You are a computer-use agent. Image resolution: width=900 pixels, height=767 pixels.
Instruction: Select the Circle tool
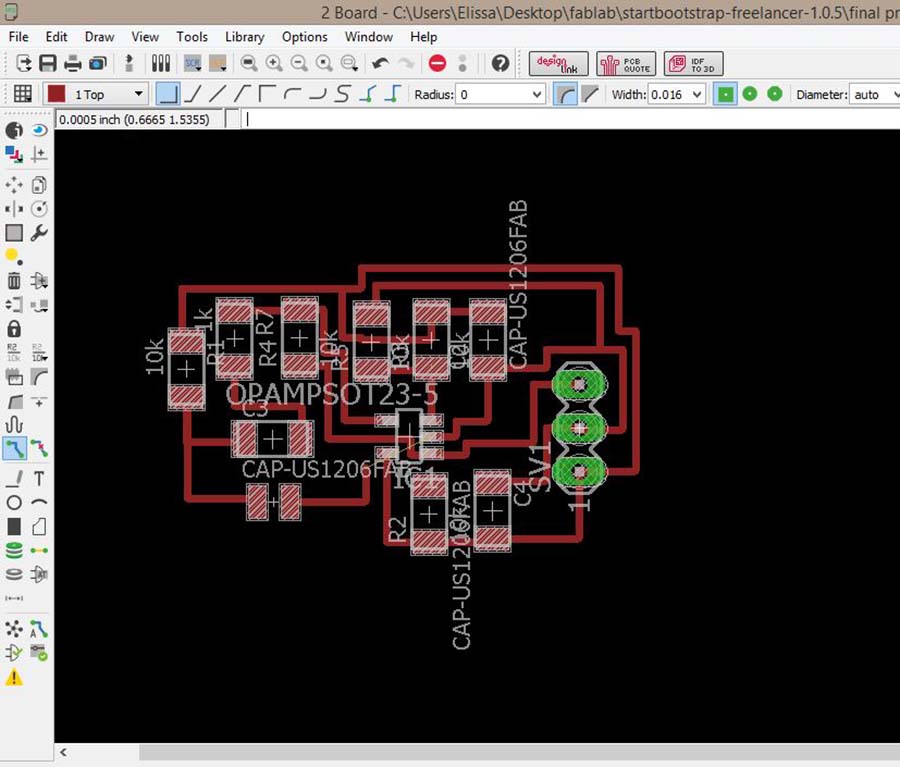click(x=14, y=502)
